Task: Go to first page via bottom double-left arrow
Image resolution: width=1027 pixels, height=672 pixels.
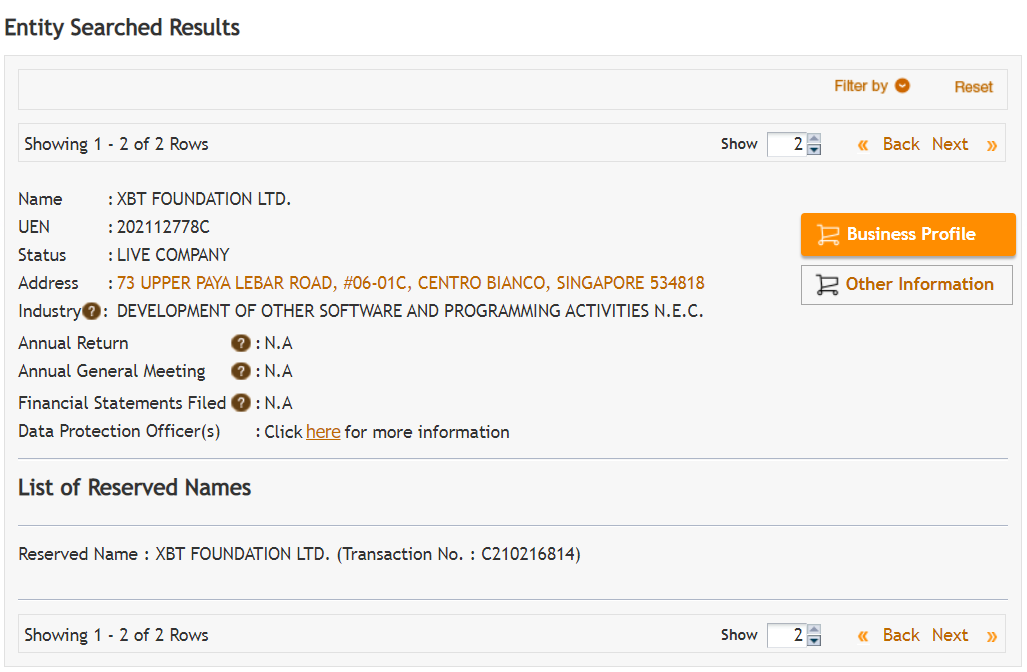Action: pyautogui.click(x=863, y=636)
